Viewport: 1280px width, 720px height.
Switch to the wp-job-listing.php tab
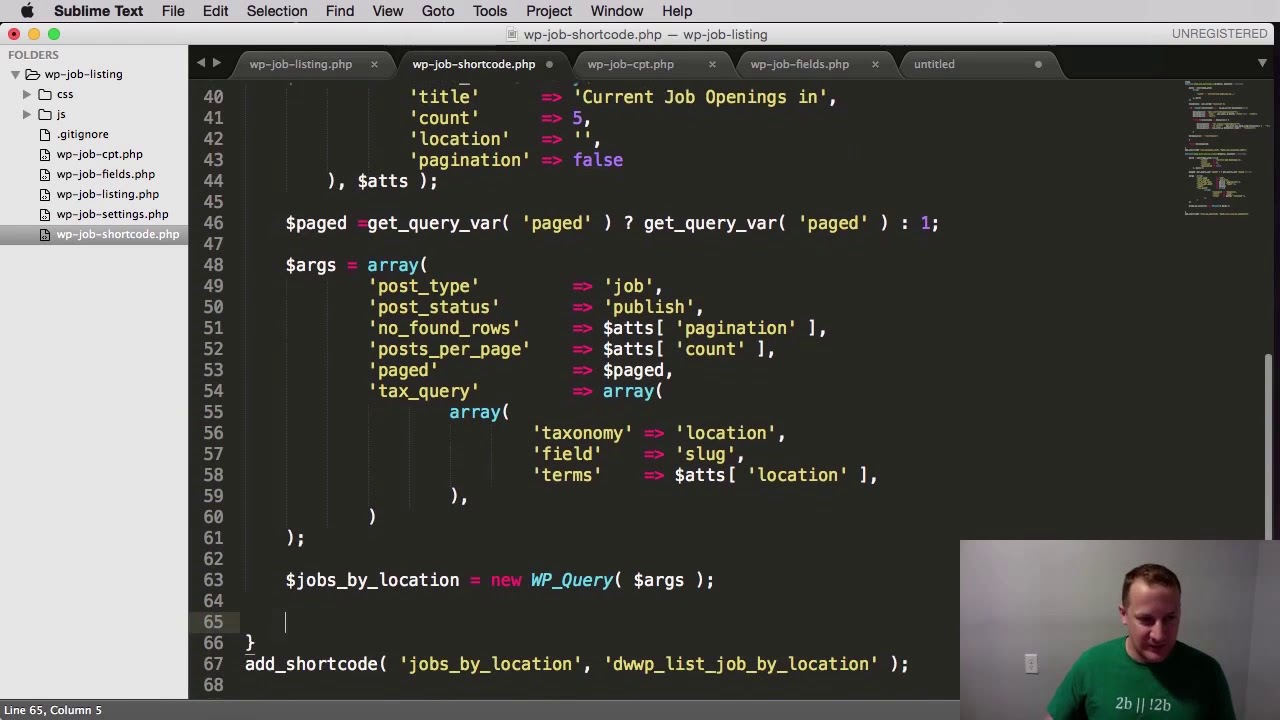tap(301, 64)
